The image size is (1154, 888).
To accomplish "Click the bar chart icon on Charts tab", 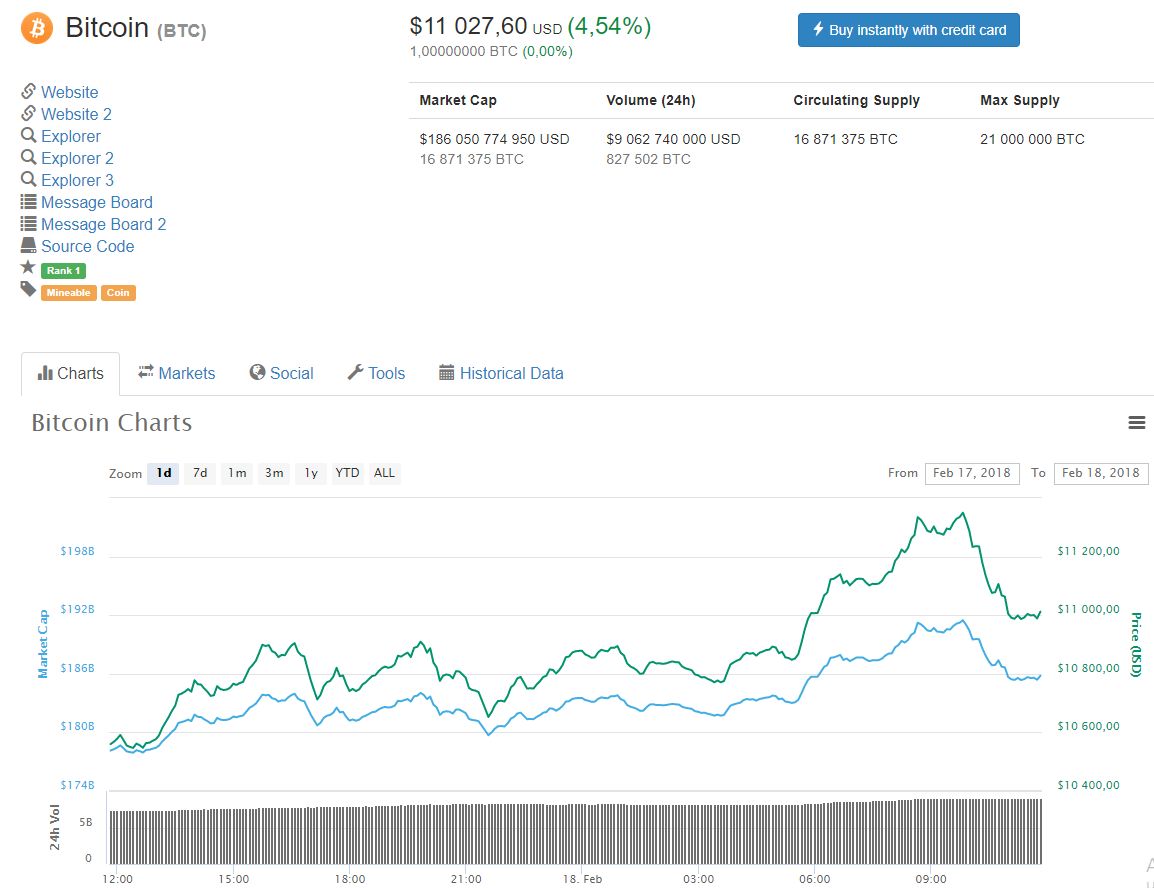I will [x=45, y=373].
